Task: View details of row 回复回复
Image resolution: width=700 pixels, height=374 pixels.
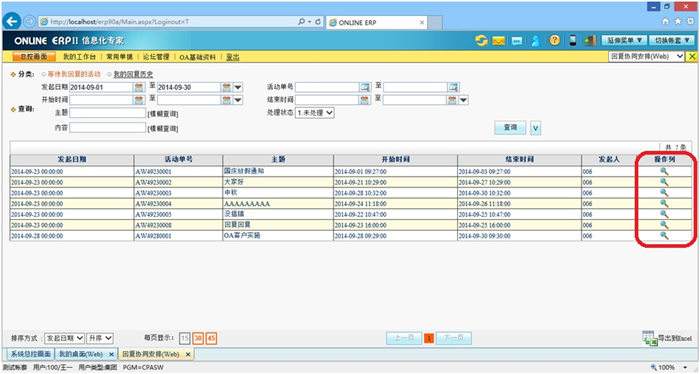Action: pyautogui.click(x=664, y=225)
